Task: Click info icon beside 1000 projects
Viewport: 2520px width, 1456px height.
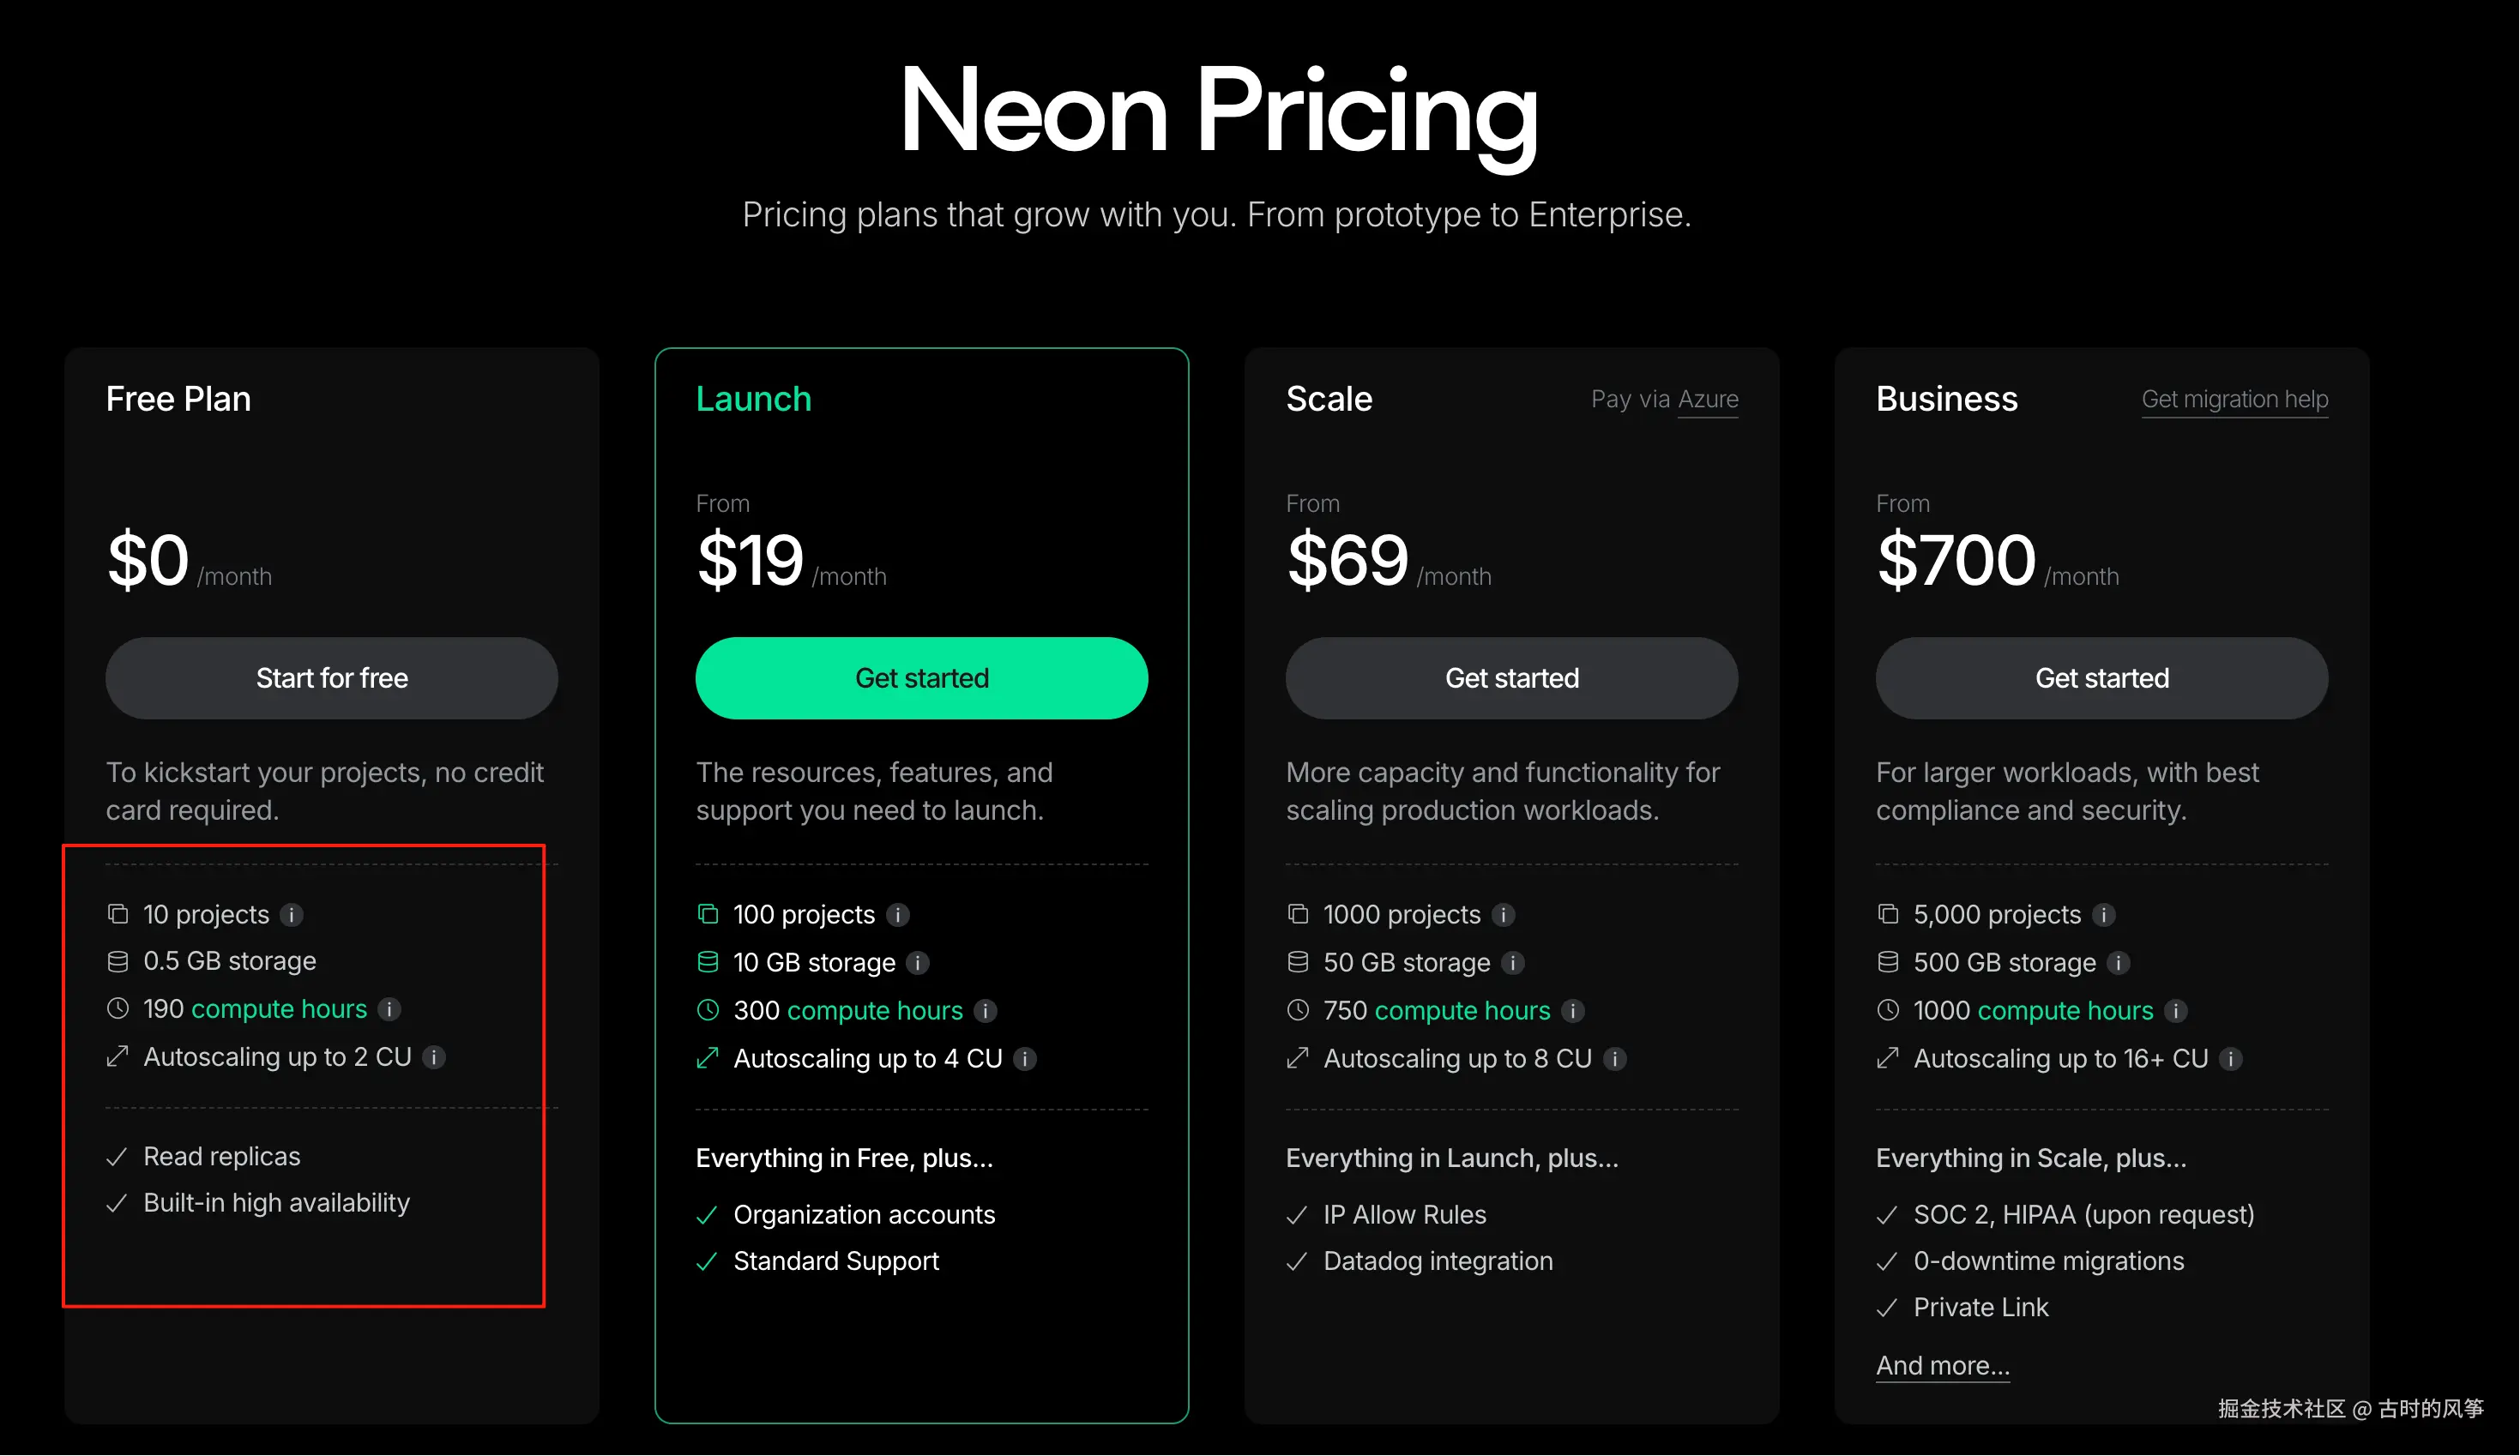Action: point(1503,915)
